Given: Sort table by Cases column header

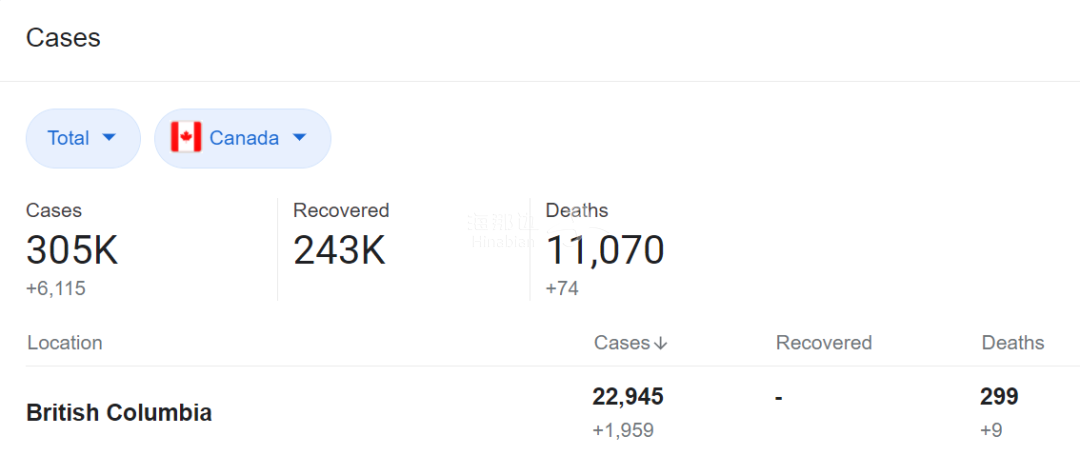Looking at the screenshot, I should (622, 343).
